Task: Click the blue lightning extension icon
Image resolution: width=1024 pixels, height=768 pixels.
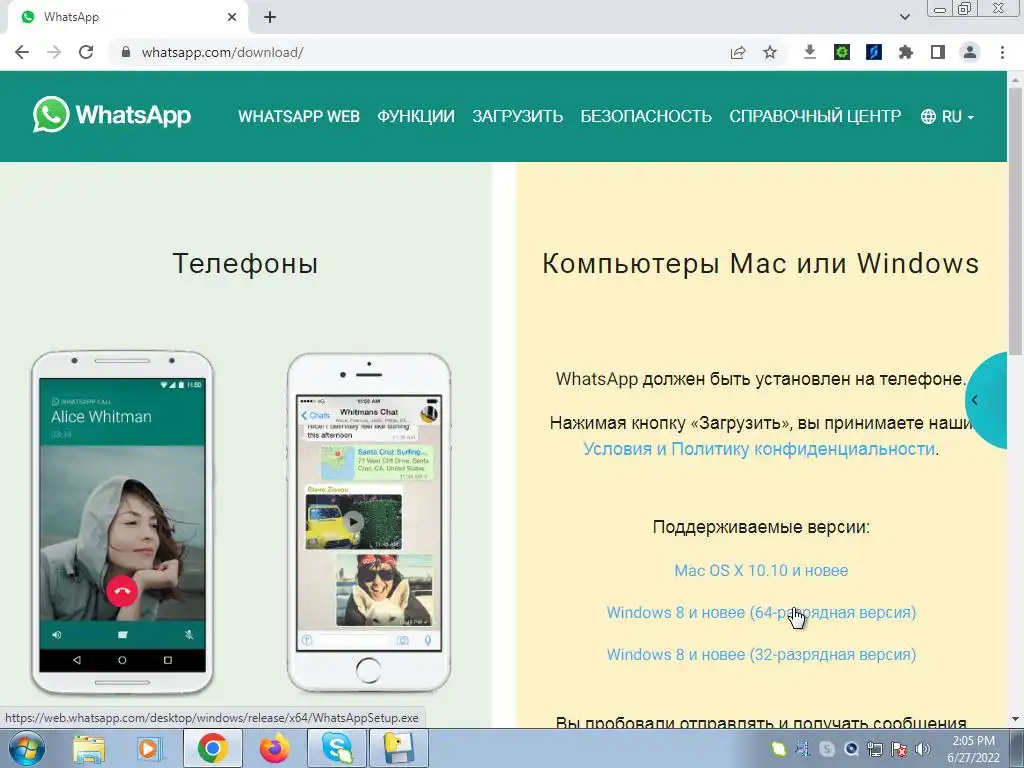Action: 874,52
